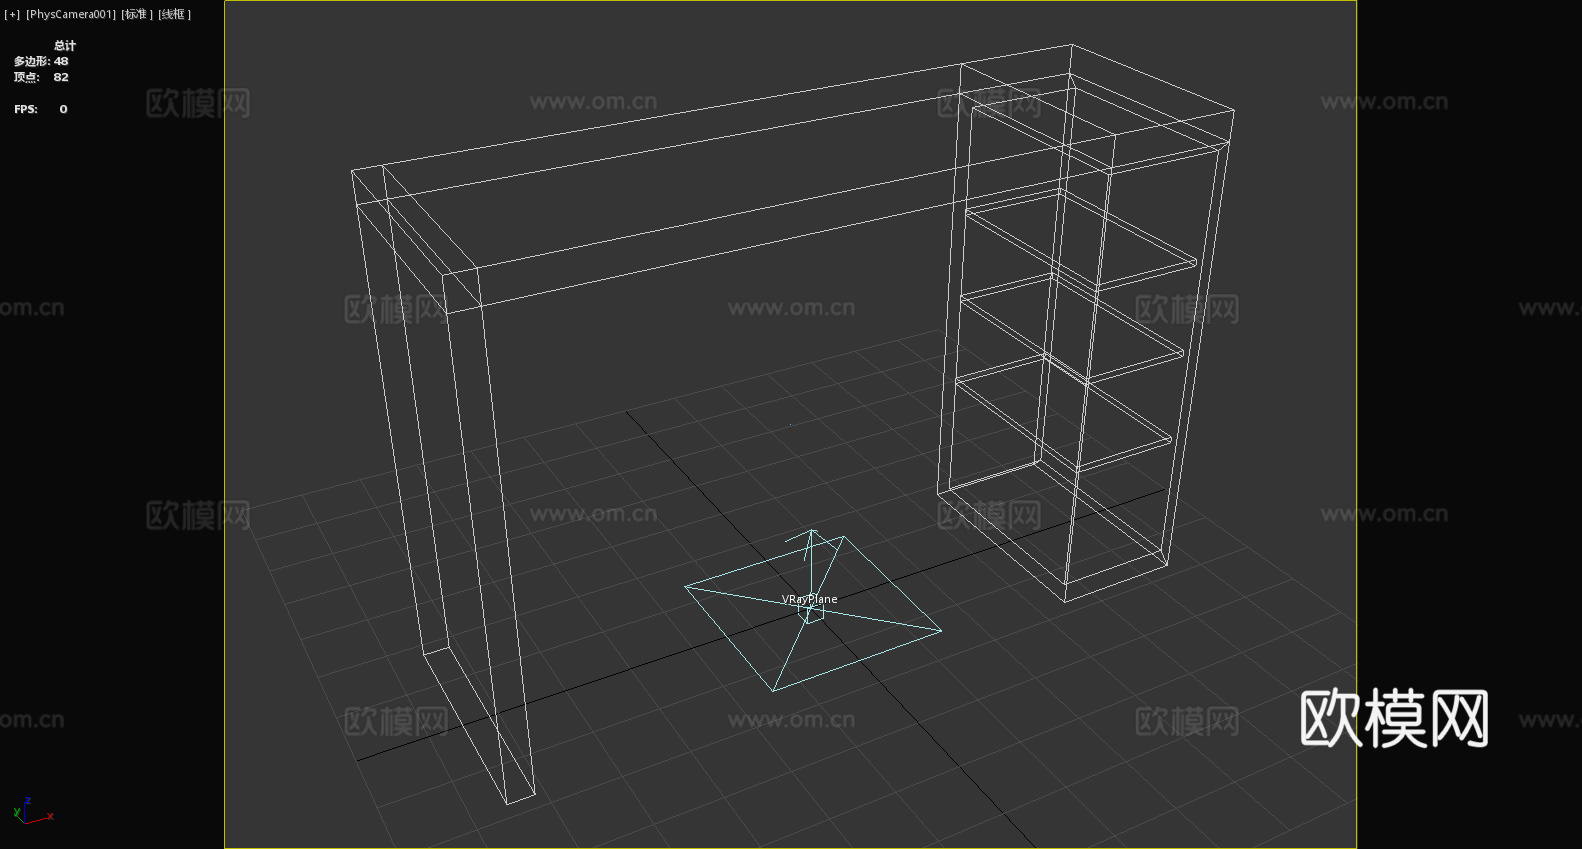This screenshot has width=1582, height=849.
Task: Click the 顶点 vertex count statistic
Action: click(x=41, y=77)
